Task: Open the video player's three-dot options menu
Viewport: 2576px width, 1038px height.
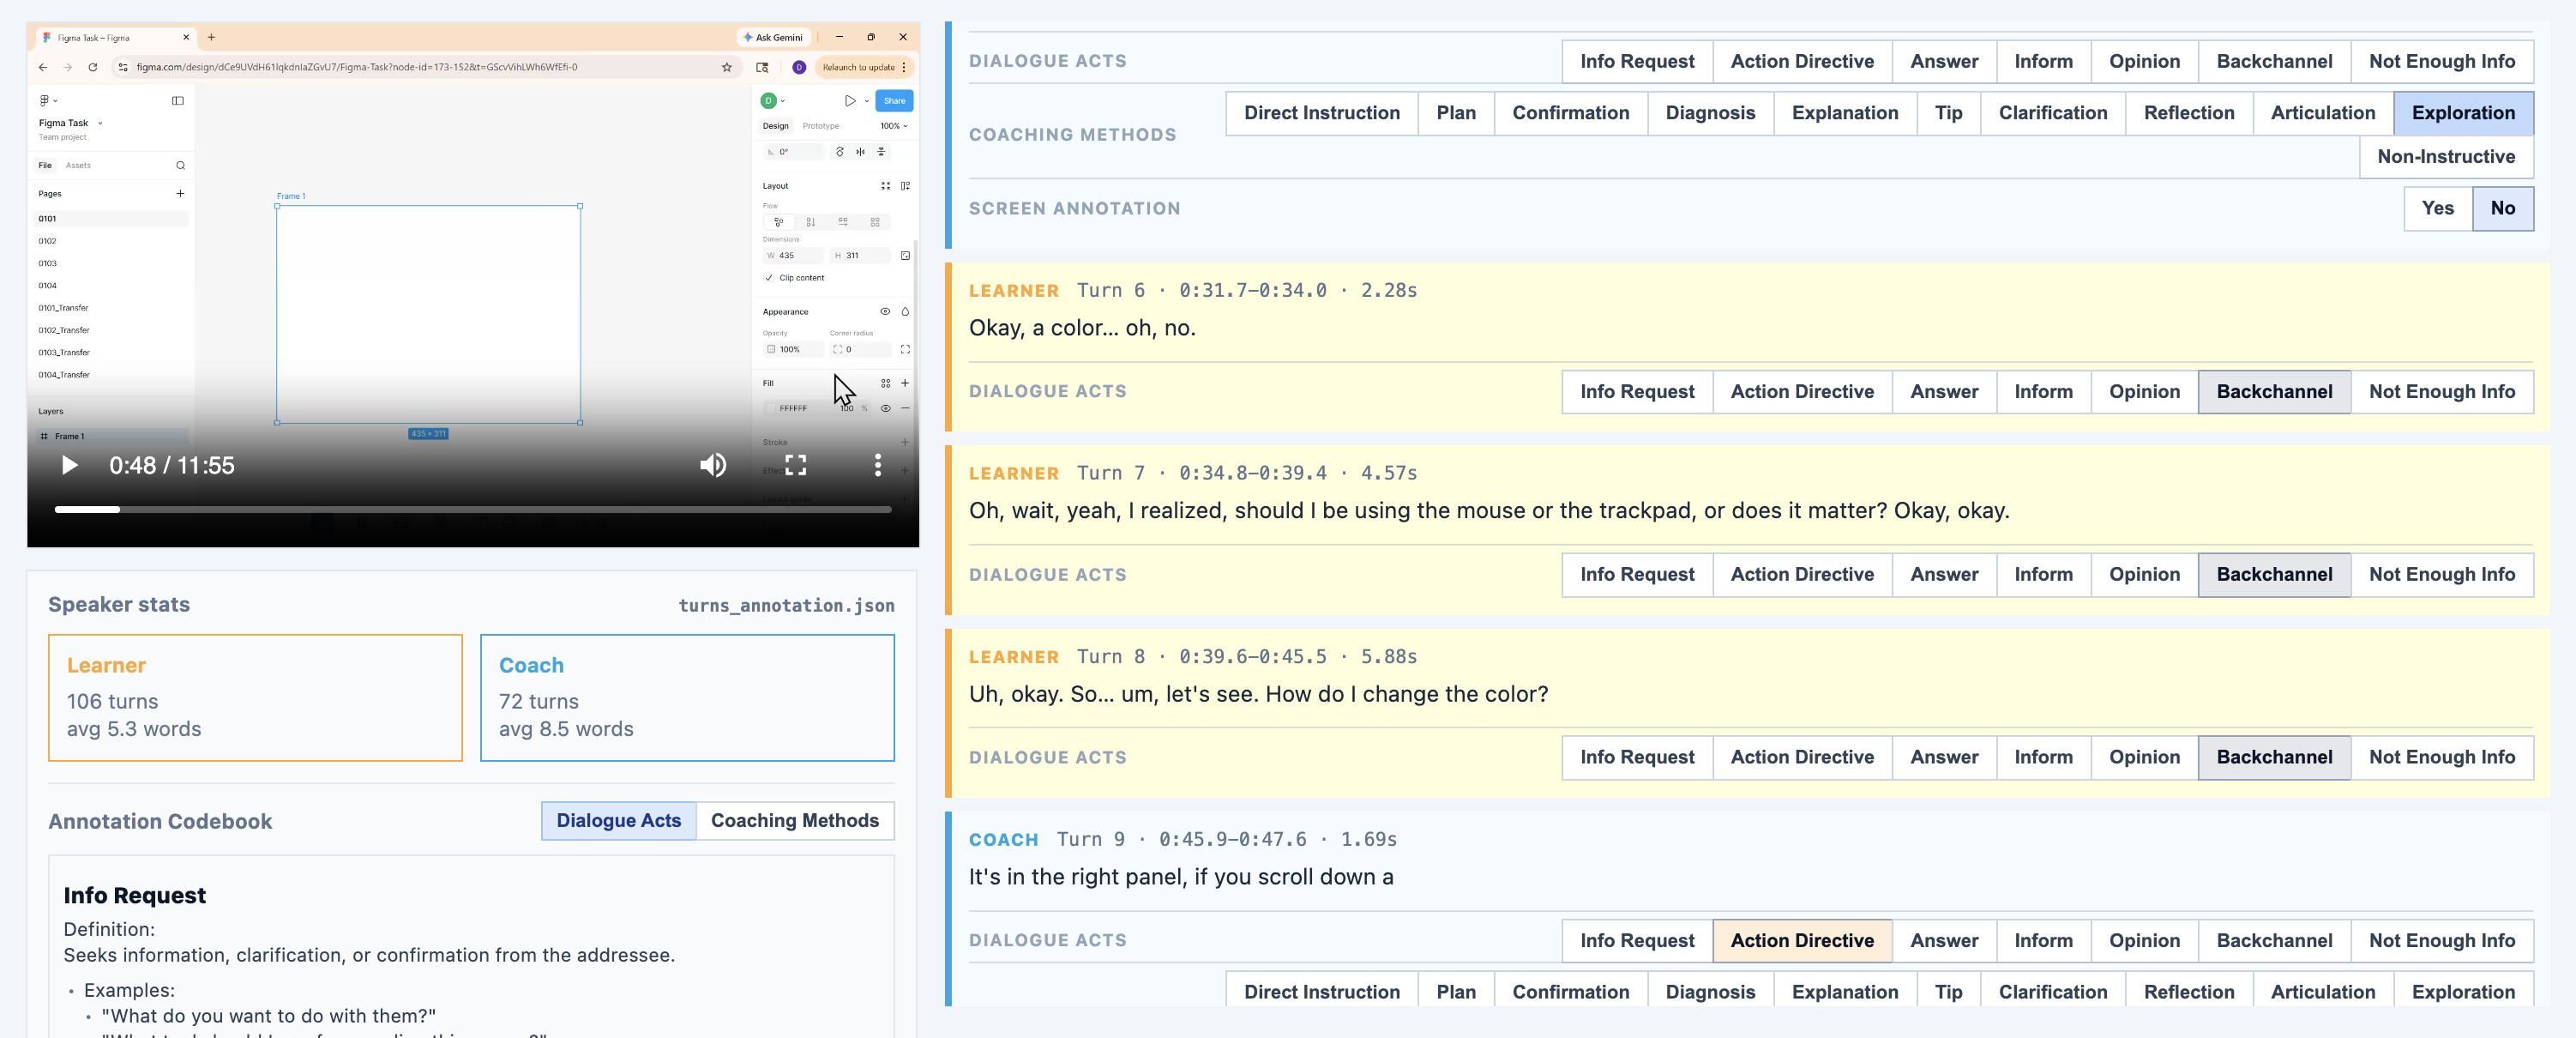Action: (x=878, y=465)
